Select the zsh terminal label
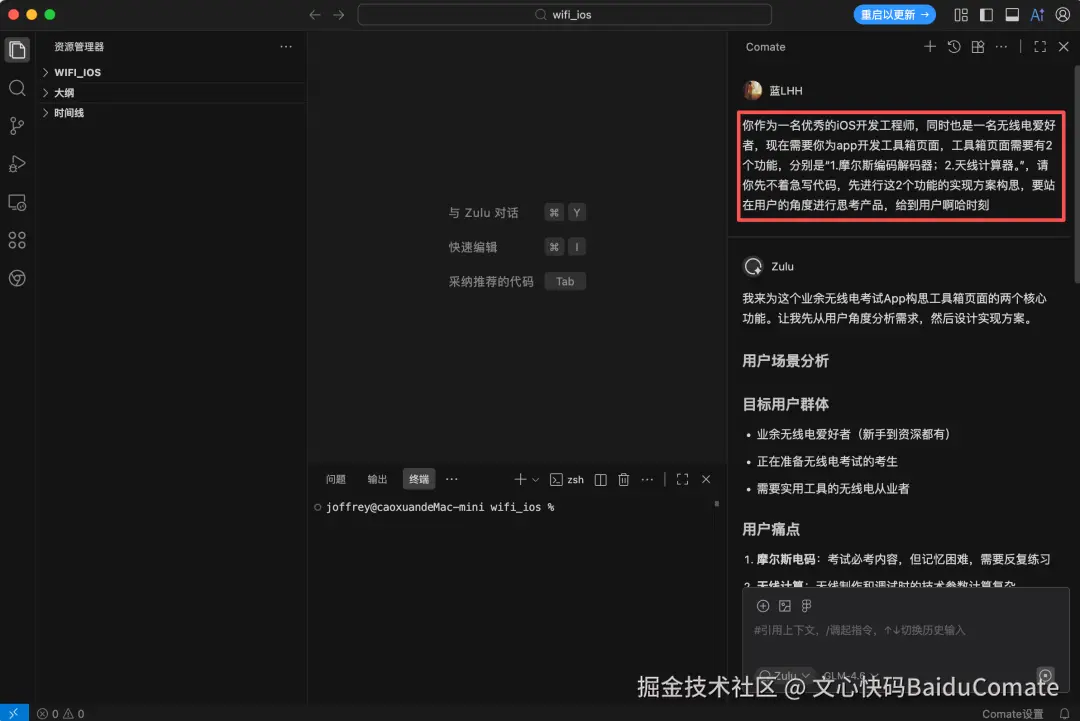 click(567, 480)
